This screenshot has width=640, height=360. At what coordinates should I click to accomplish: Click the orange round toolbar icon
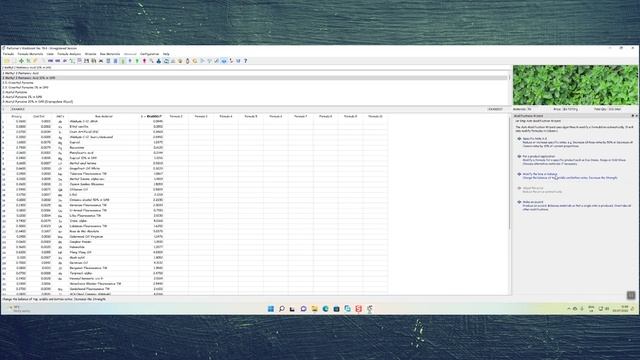tap(195, 61)
